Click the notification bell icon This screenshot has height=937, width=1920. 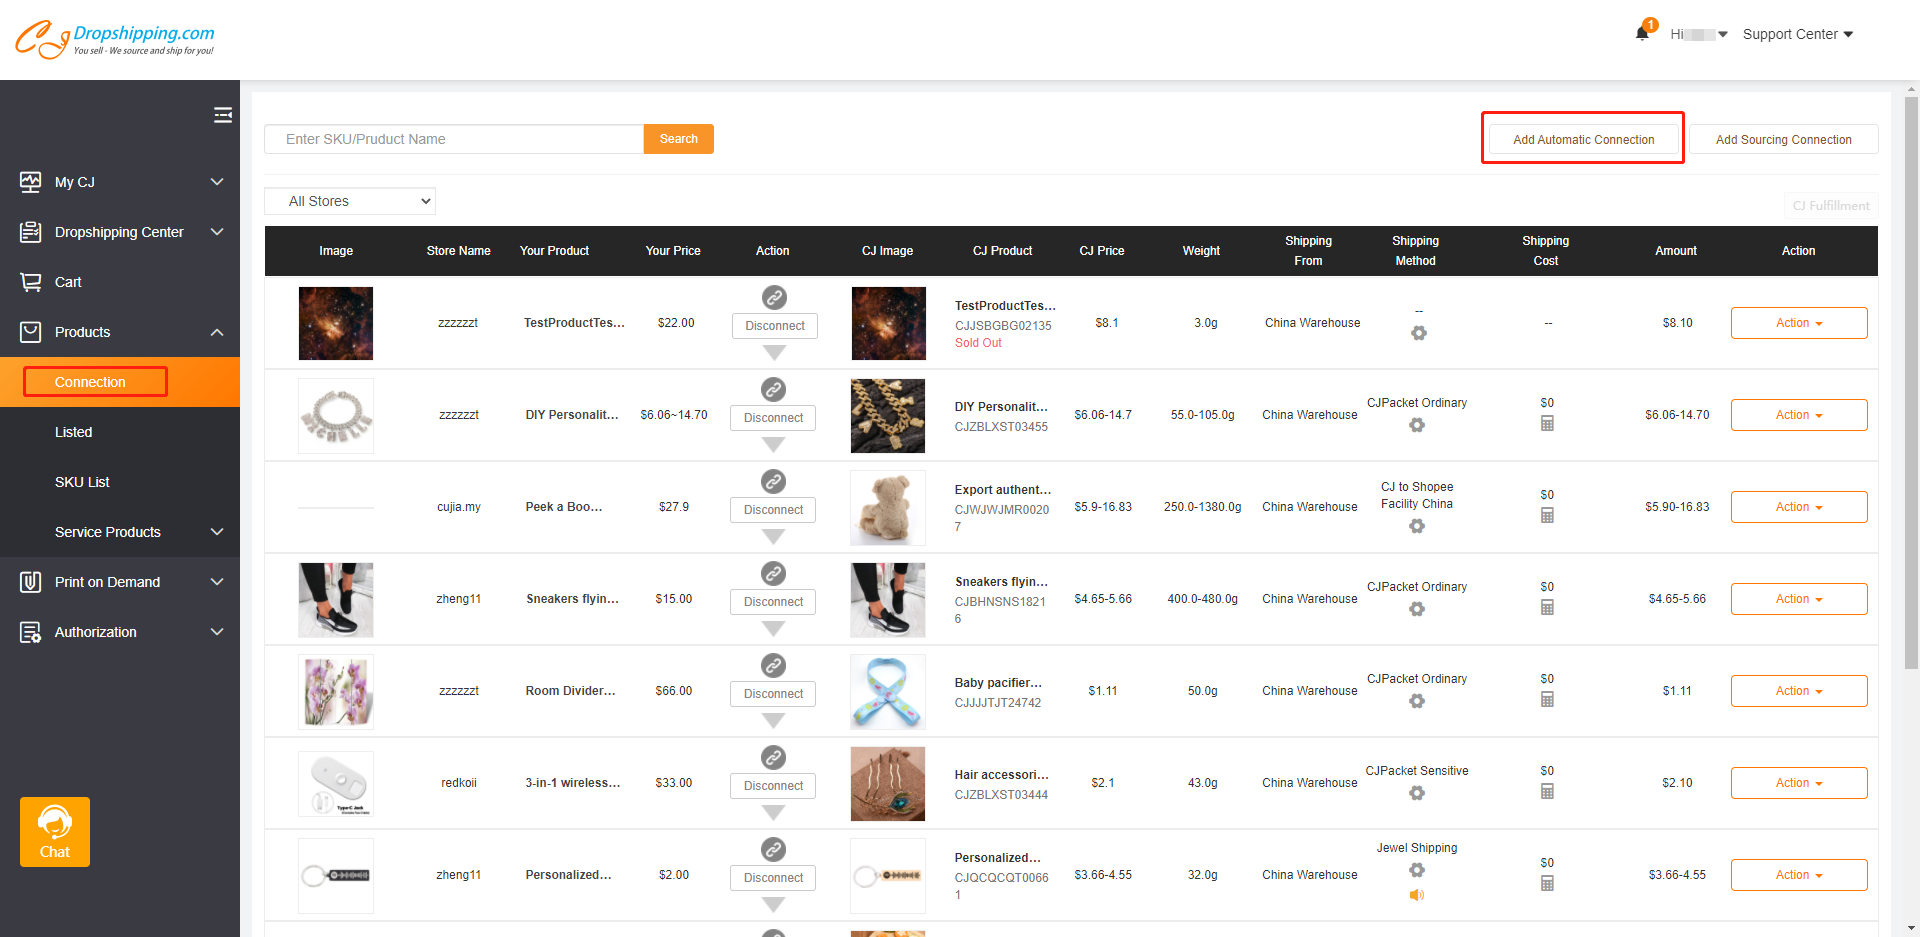1641,33
